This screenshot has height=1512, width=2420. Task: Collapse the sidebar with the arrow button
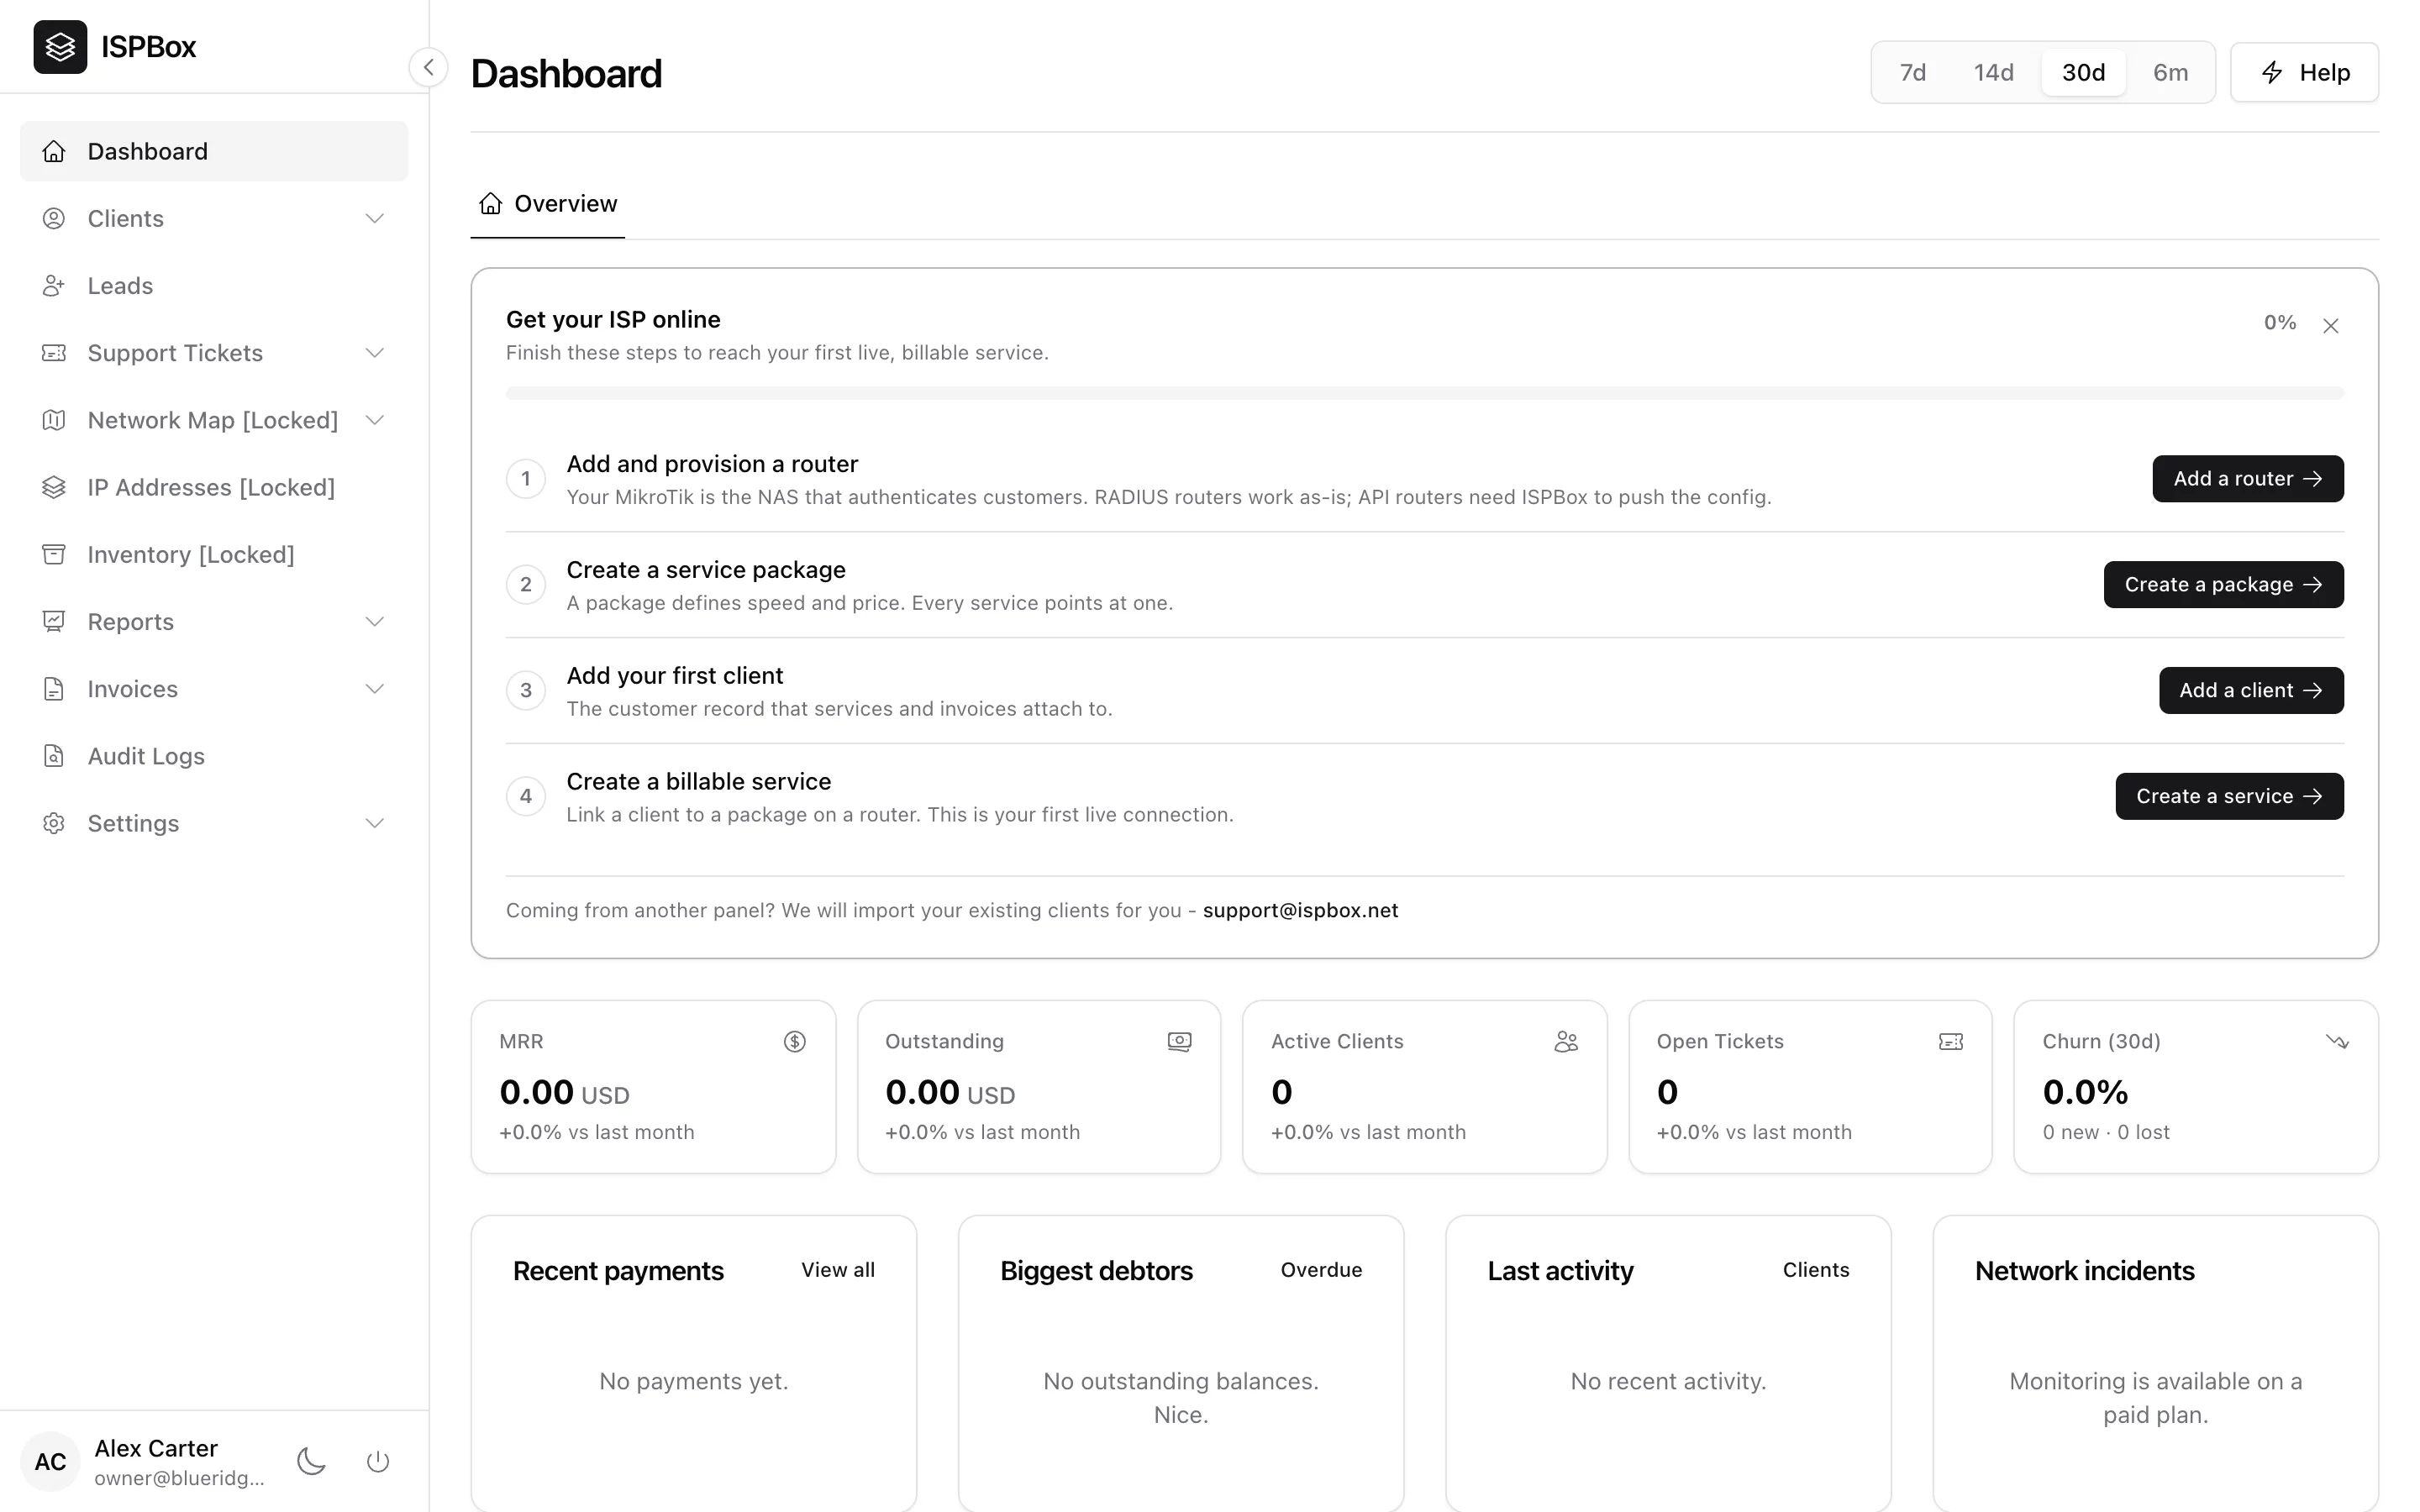tap(428, 67)
